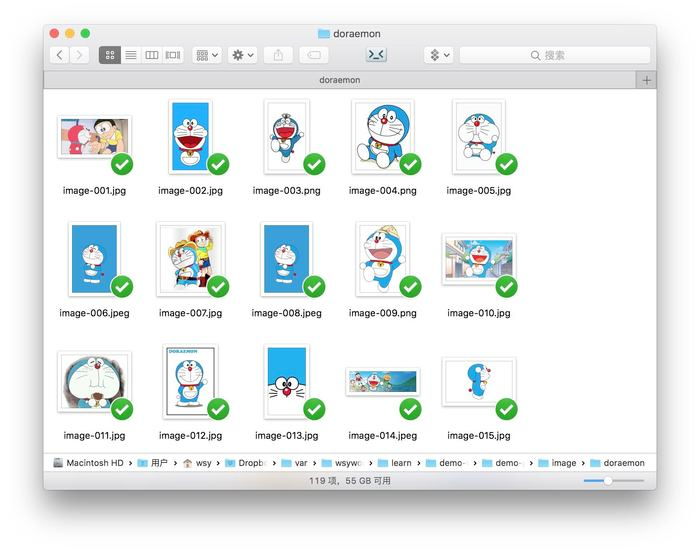Focus the search field
The image size is (700, 552).
[555, 55]
